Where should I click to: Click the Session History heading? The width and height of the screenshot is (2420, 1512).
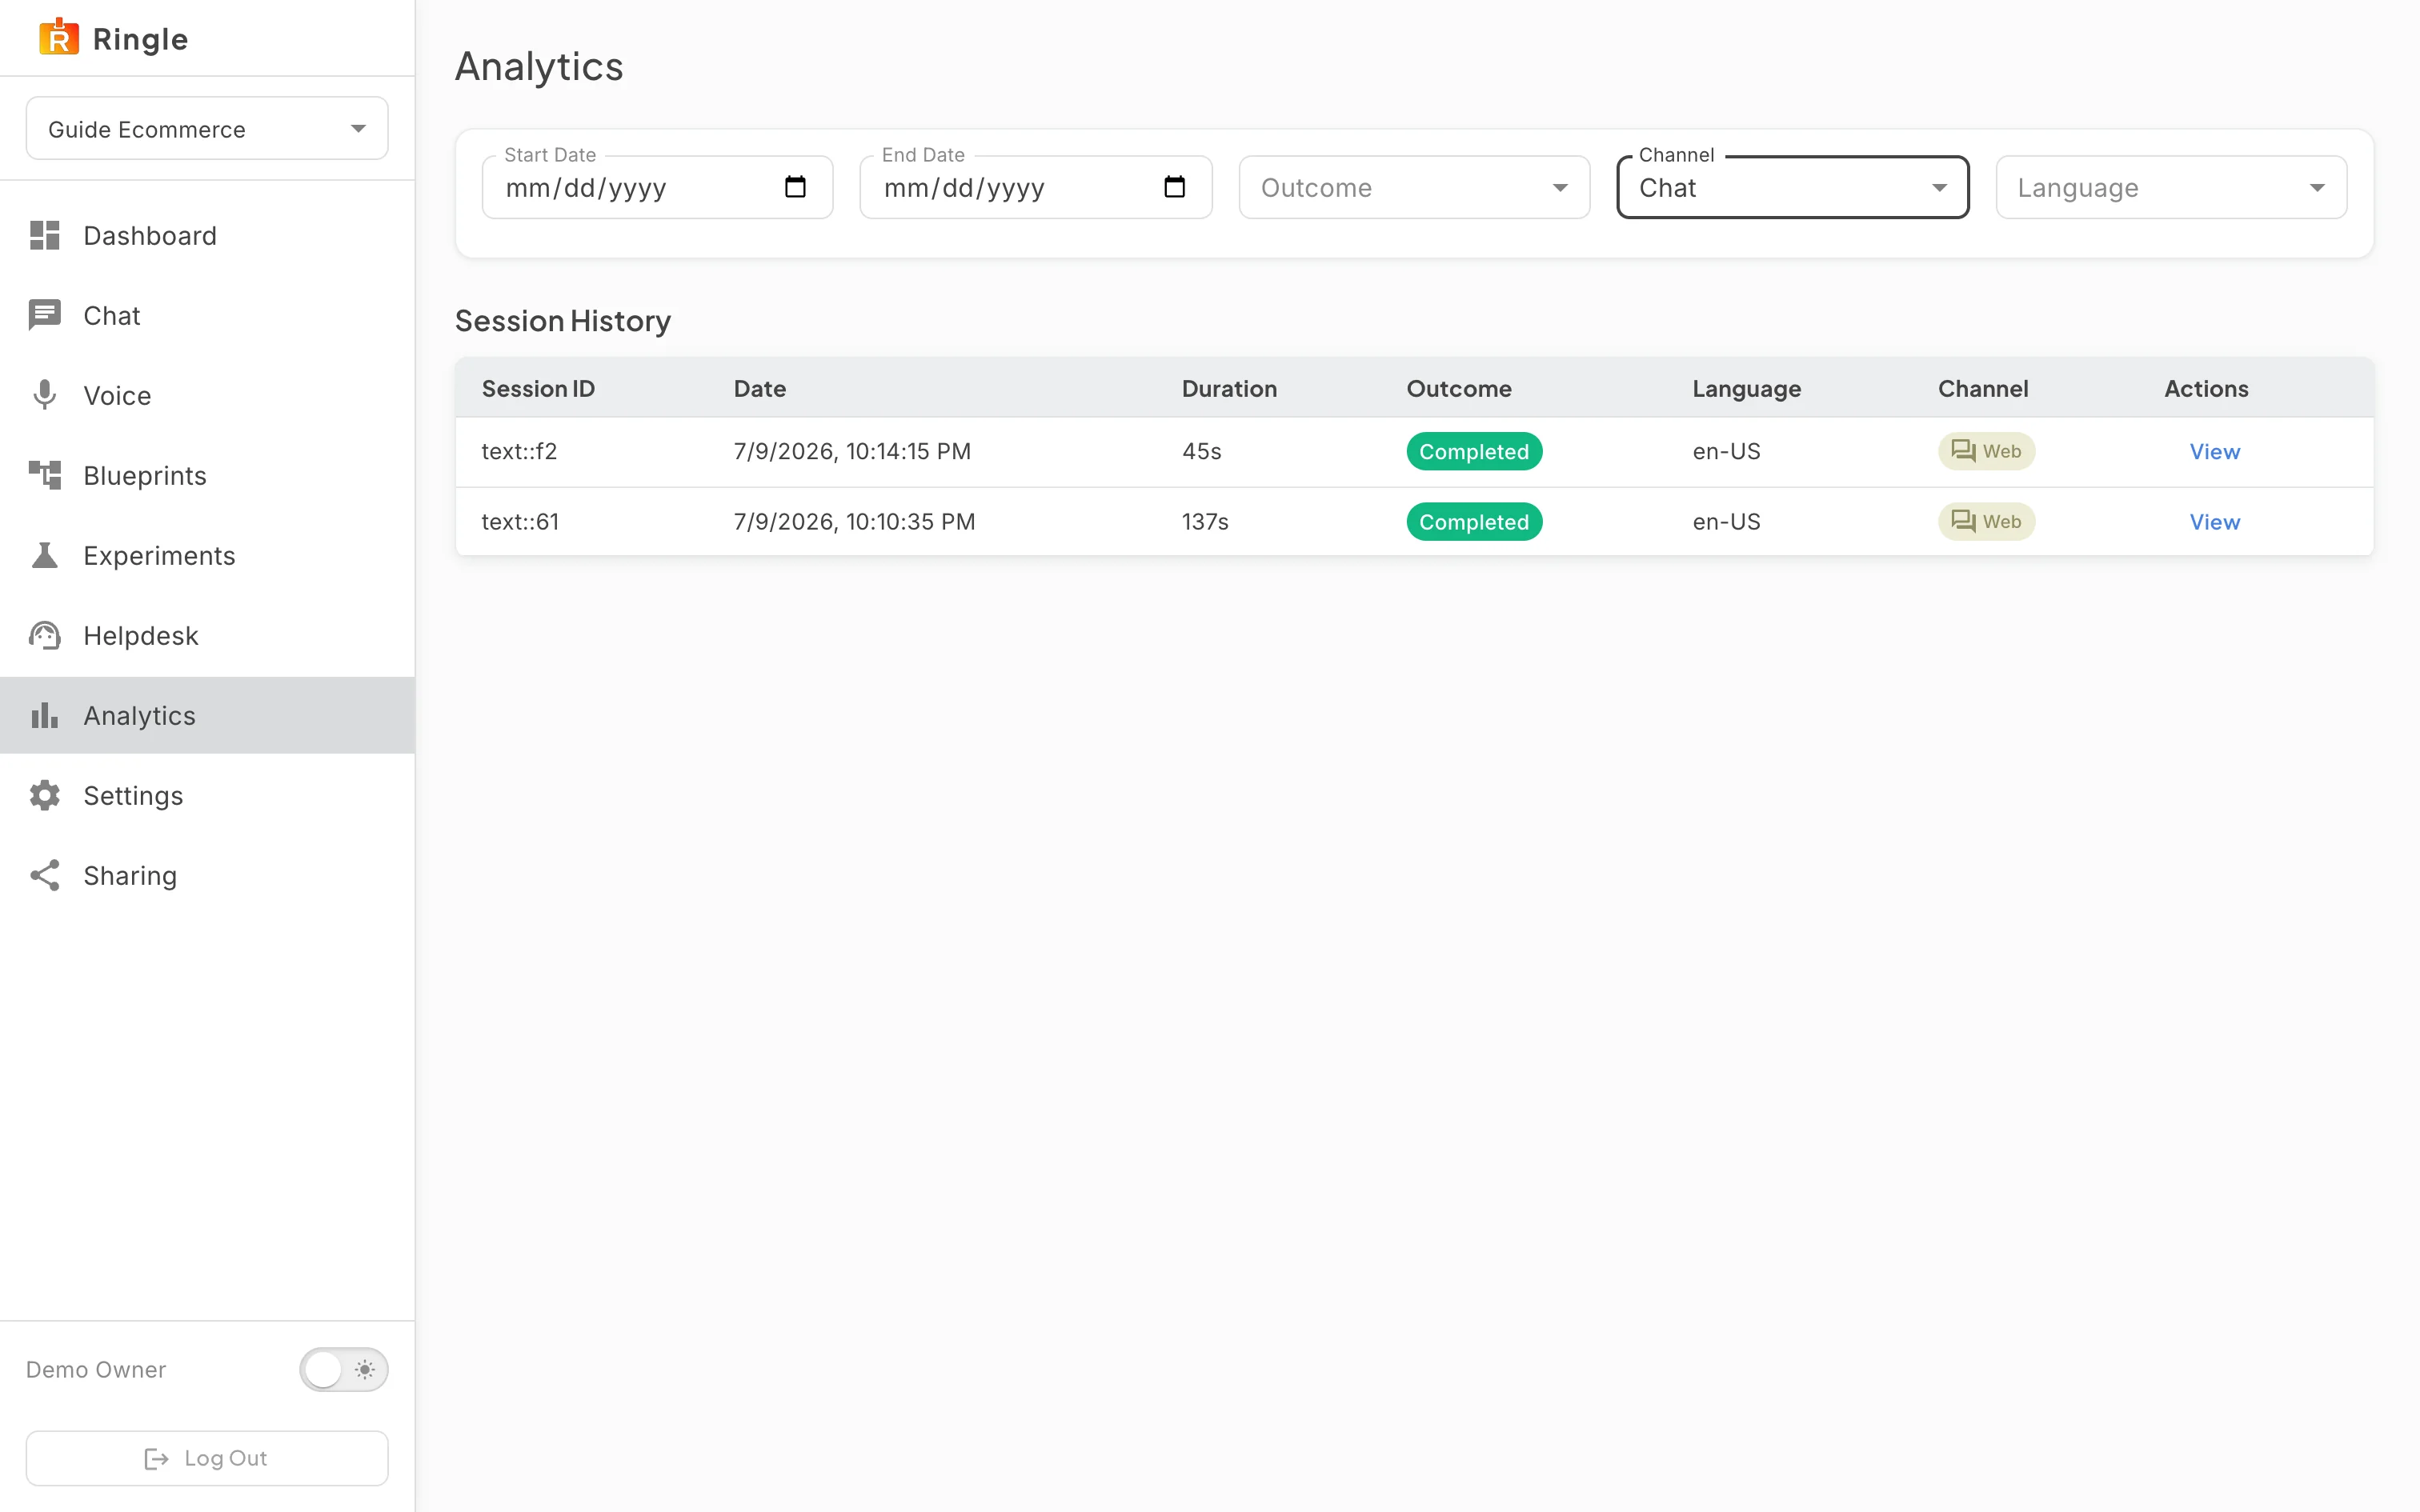coord(562,321)
